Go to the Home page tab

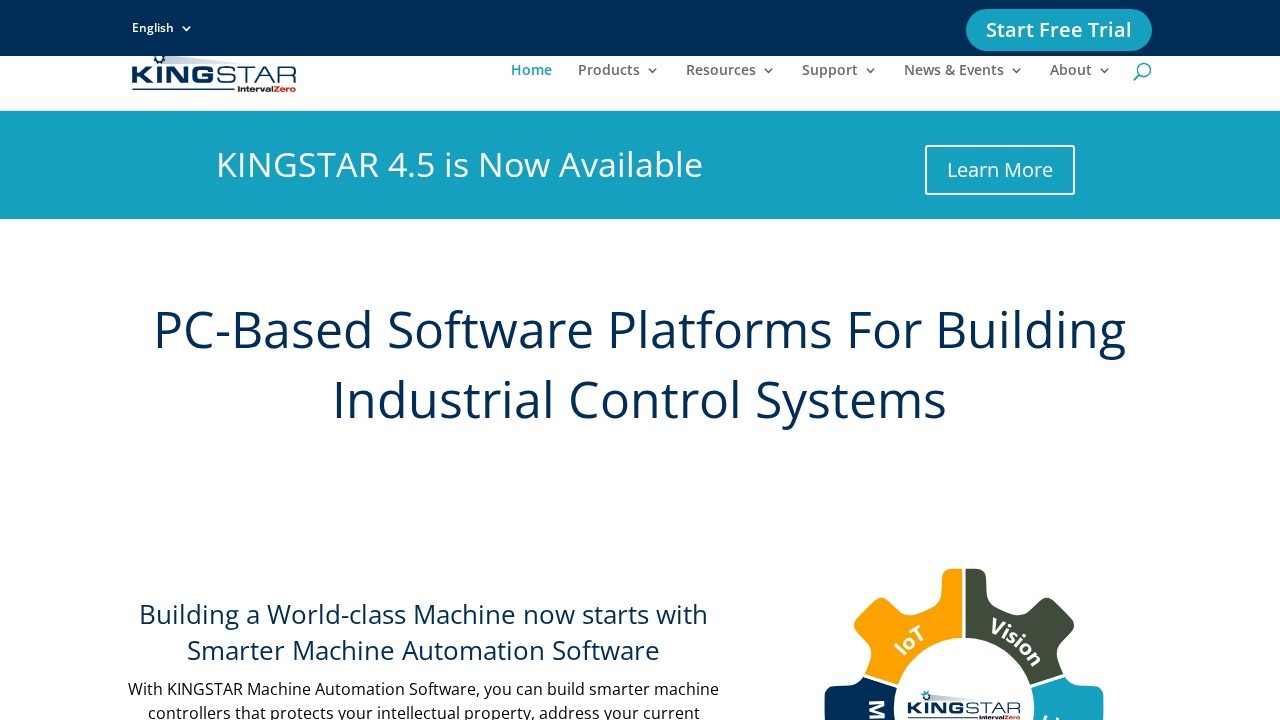coord(531,70)
